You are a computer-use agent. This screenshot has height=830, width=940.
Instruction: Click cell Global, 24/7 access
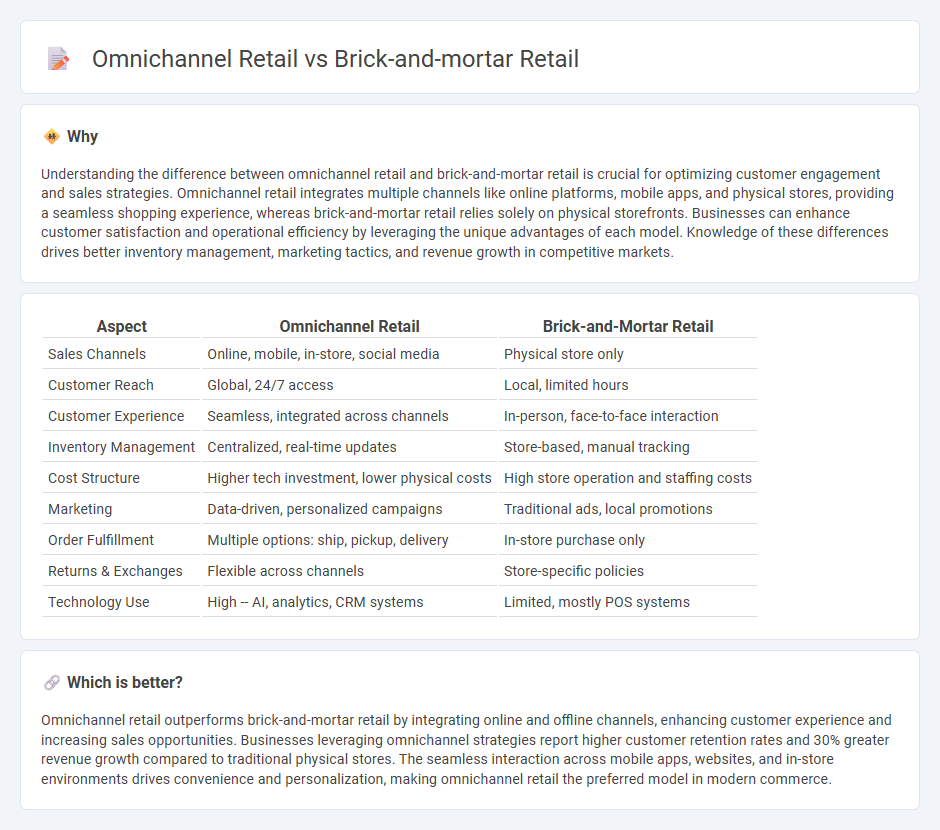[x=270, y=385]
